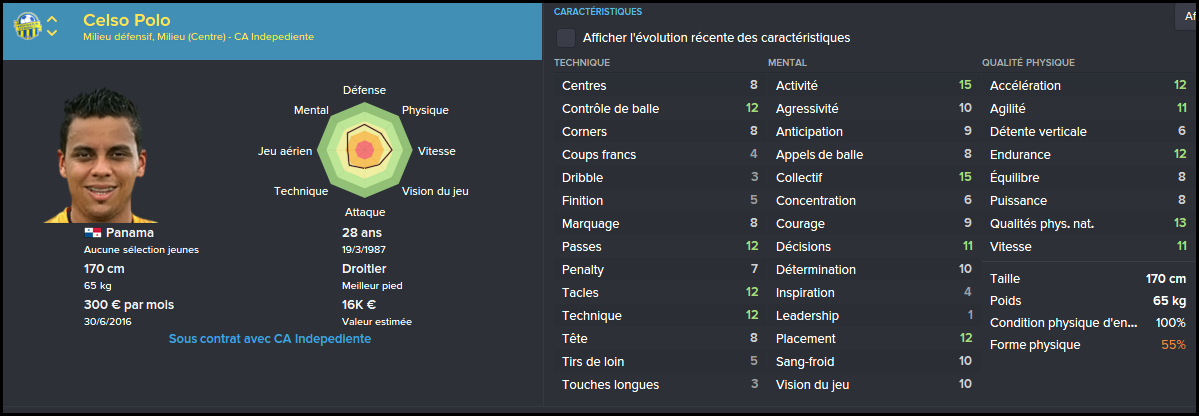Go to previous player with up chevron
Viewport: 1199px width, 416px height.
click(x=52, y=18)
